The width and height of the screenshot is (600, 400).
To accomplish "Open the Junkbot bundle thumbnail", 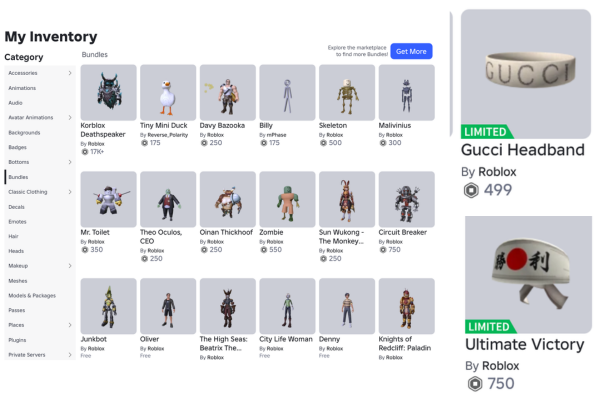I will (108, 306).
